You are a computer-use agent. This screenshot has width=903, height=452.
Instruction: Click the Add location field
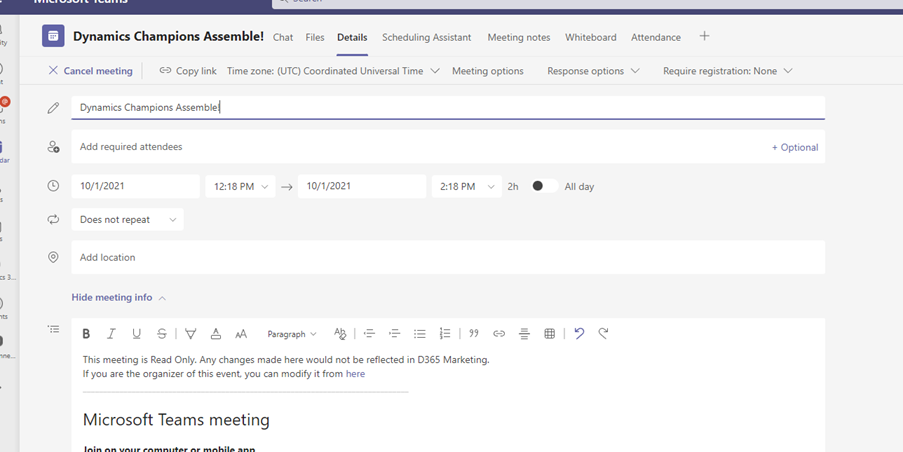click(x=448, y=257)
